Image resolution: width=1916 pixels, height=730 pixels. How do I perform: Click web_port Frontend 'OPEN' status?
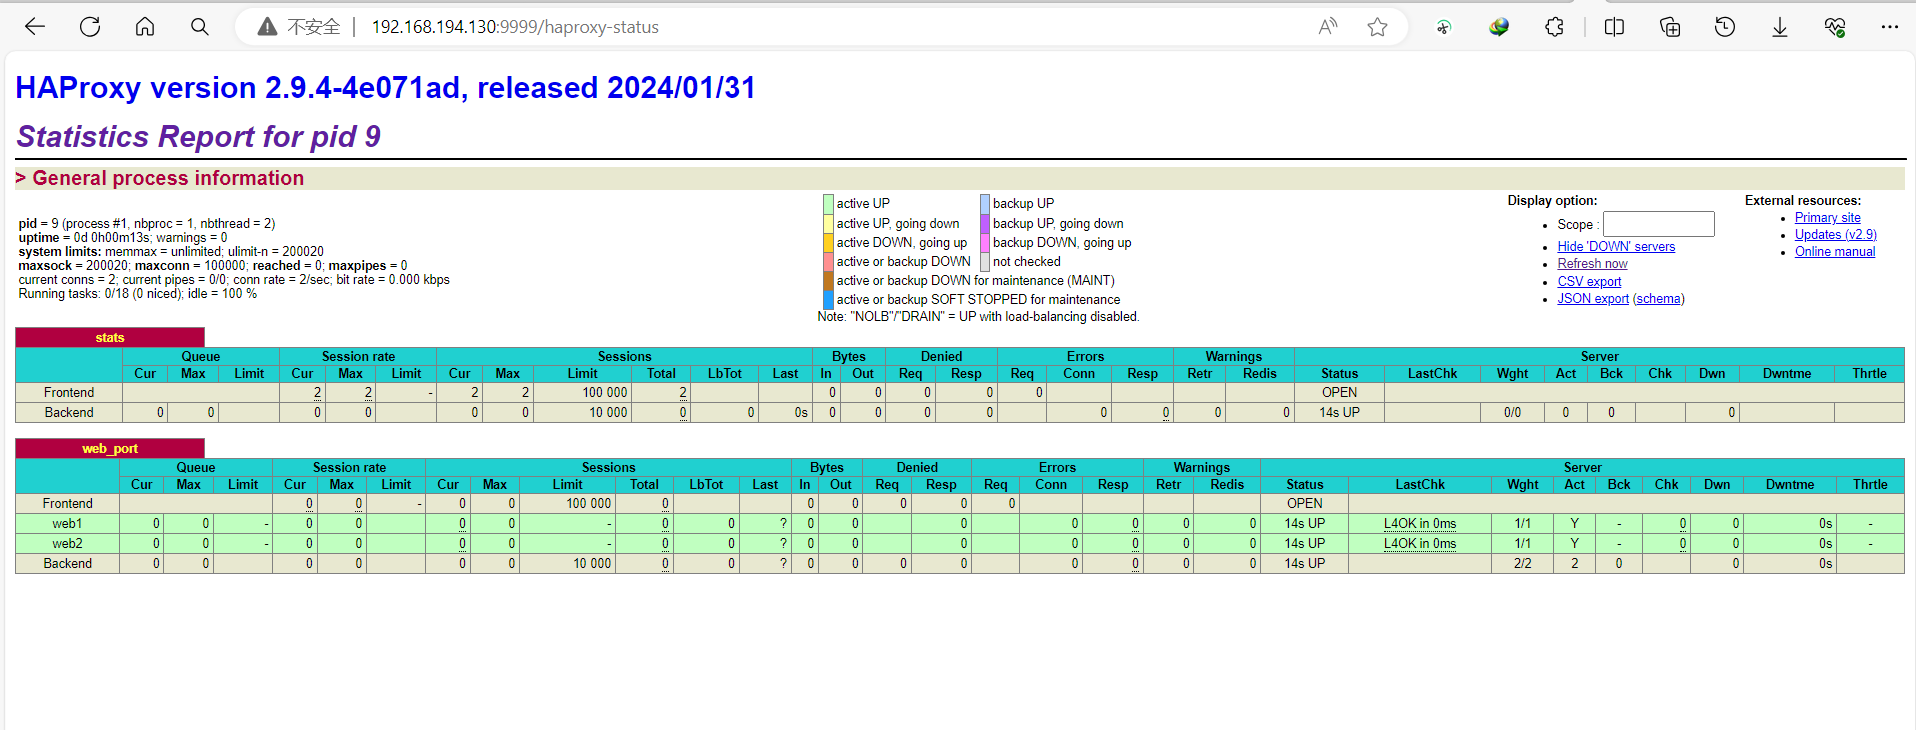tap(1305, 504)
